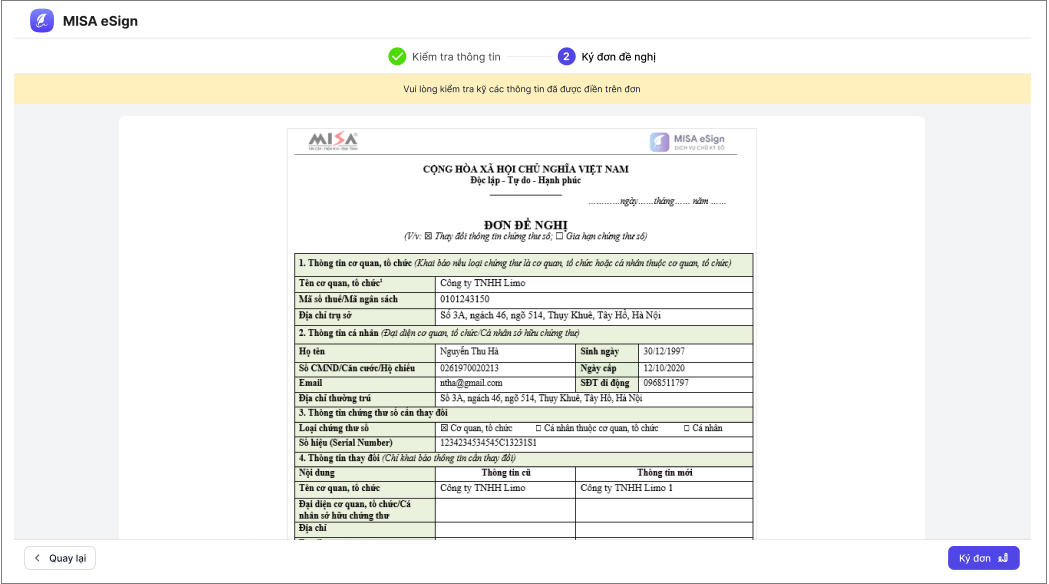The image size is (1049, 584).
Task: Click the step 2 number circle
Action: coord(566,56)
